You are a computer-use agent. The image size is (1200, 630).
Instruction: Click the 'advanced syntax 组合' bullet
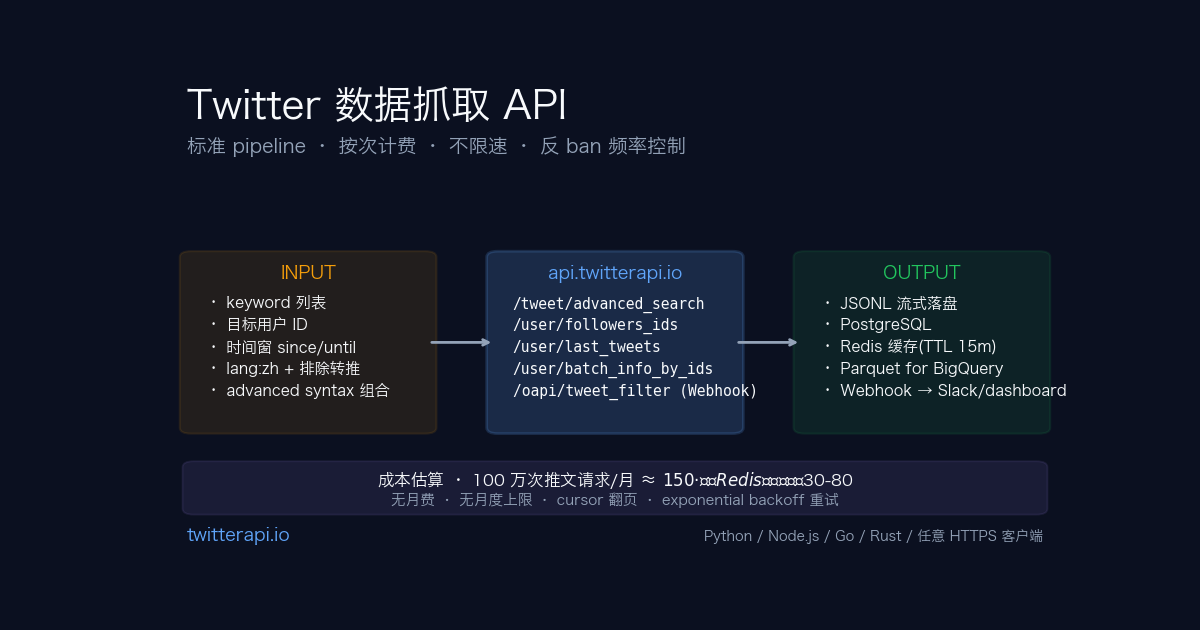click(x=300, y=391)
